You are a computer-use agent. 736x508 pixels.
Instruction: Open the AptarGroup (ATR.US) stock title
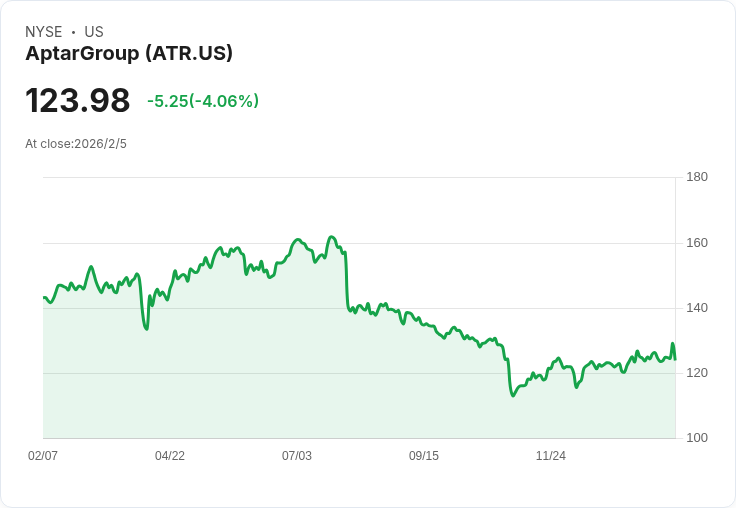click(x=129, y=54)
